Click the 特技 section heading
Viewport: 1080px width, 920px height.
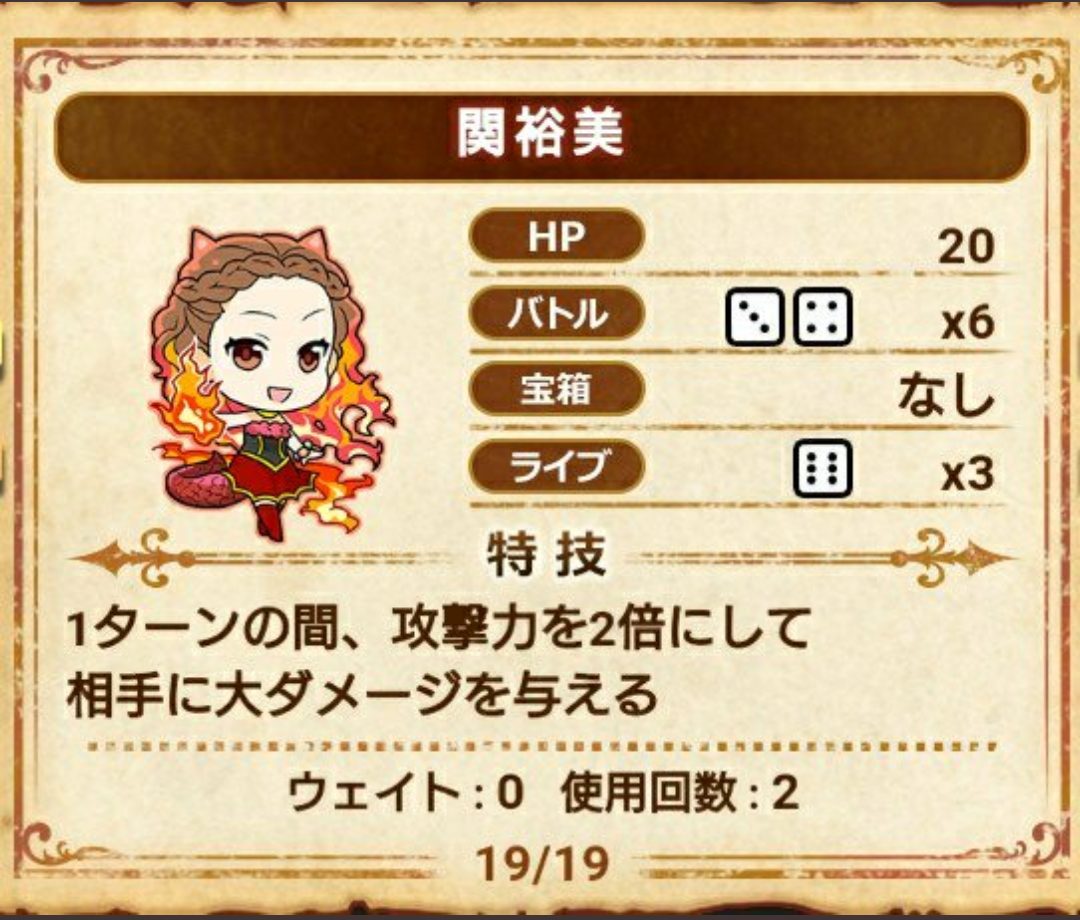coord(547,555)
